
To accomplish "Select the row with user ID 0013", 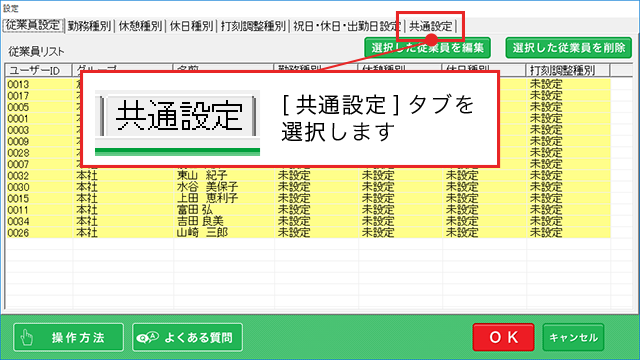I will click(x=308, y=84).
